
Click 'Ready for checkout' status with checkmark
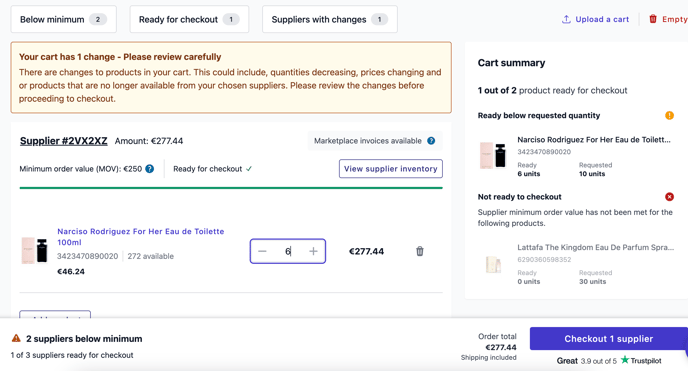tap(213, 169)
